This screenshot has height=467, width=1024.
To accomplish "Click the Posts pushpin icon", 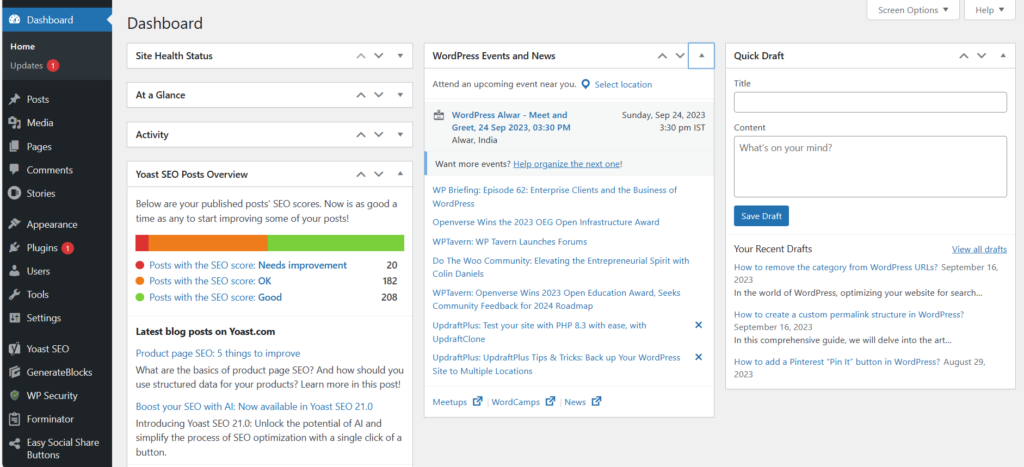I will [14, 100].
